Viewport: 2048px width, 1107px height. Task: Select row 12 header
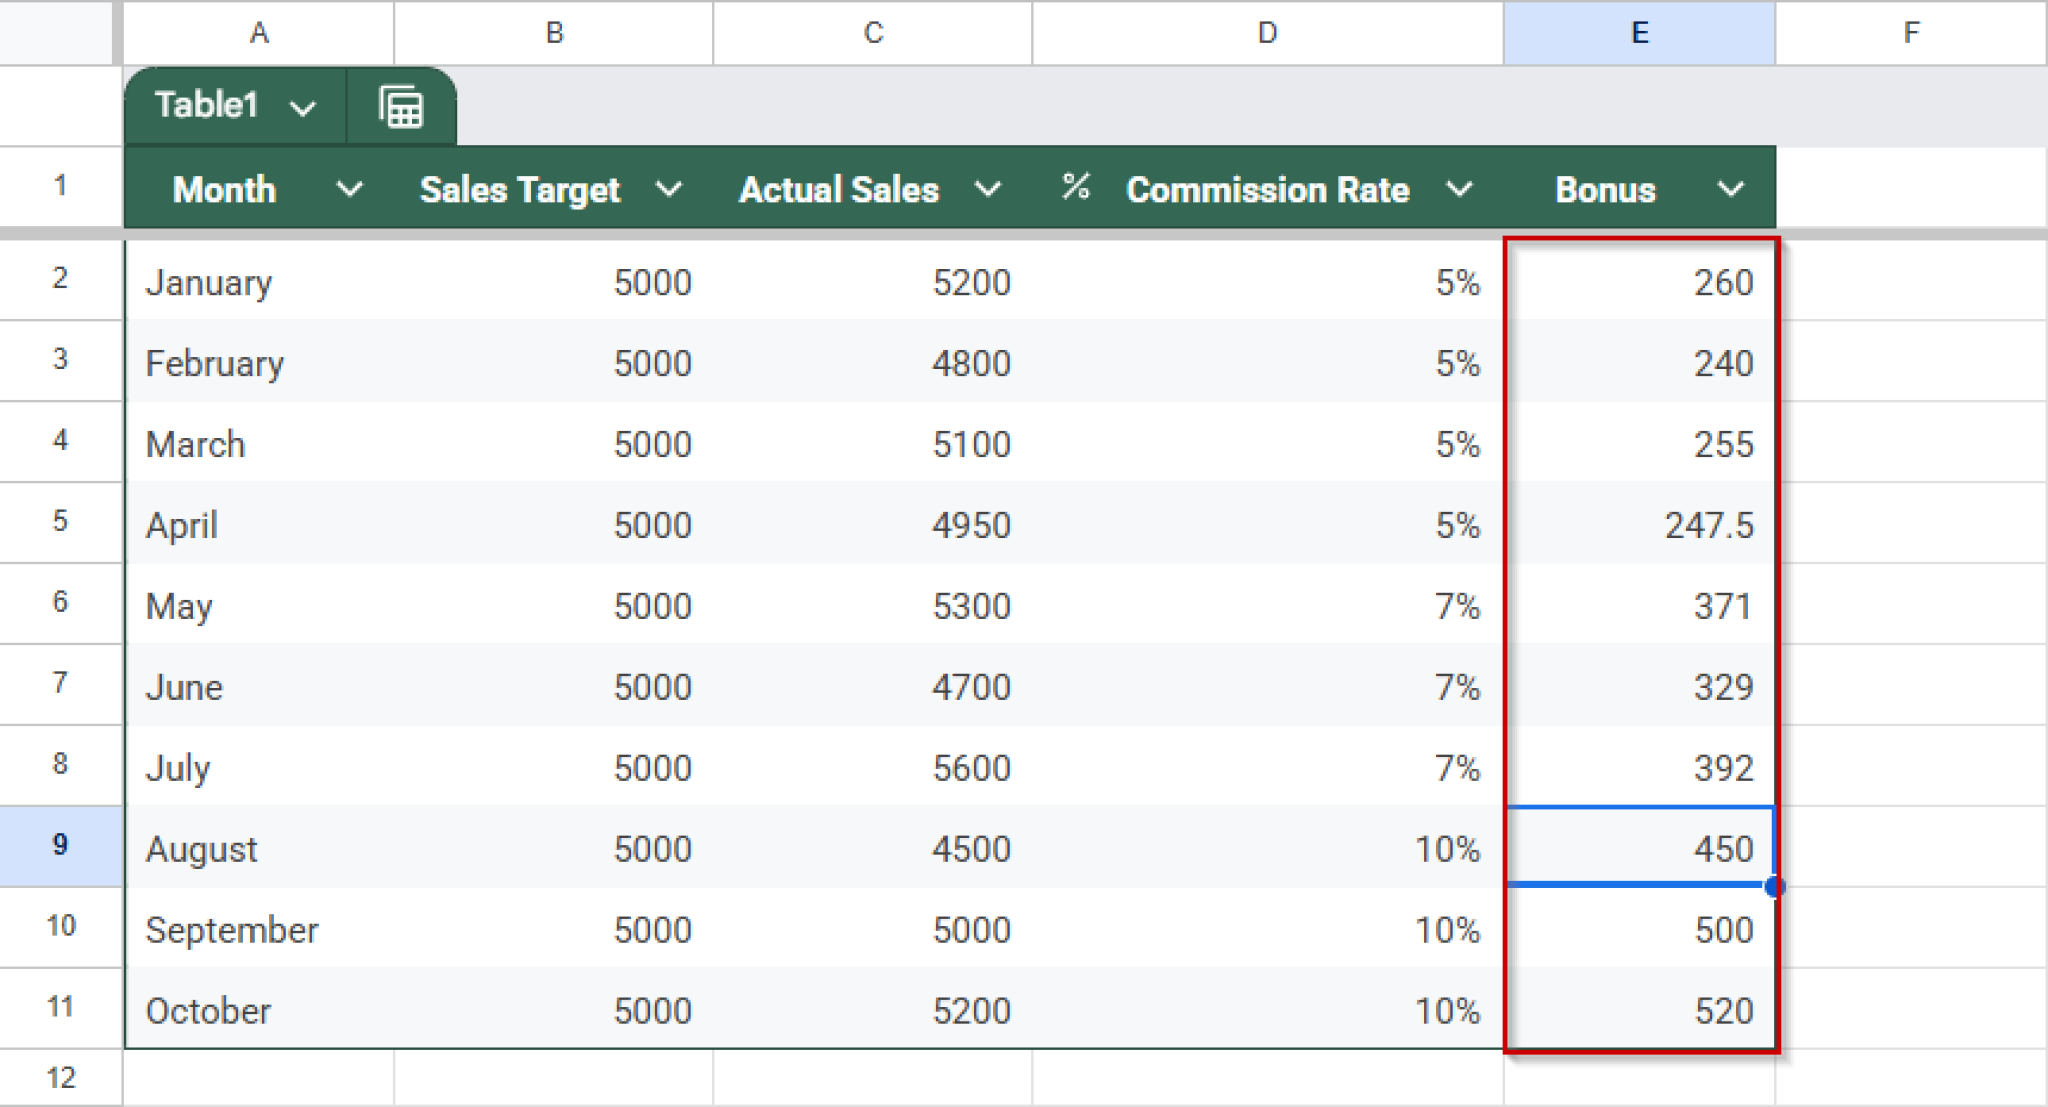tap(60, 1077)
